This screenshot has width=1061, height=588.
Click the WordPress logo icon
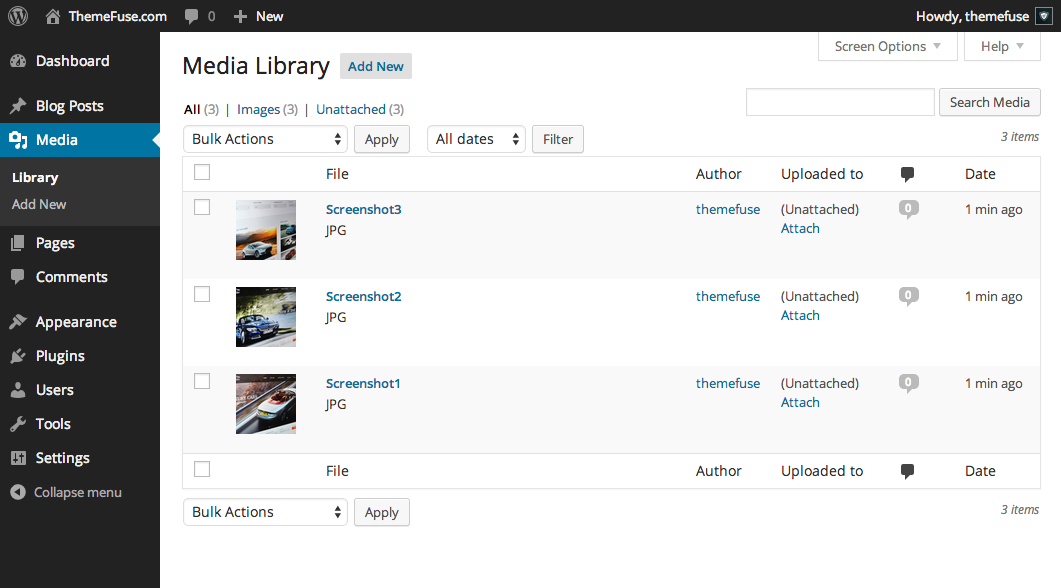click(x=18, y=16)
